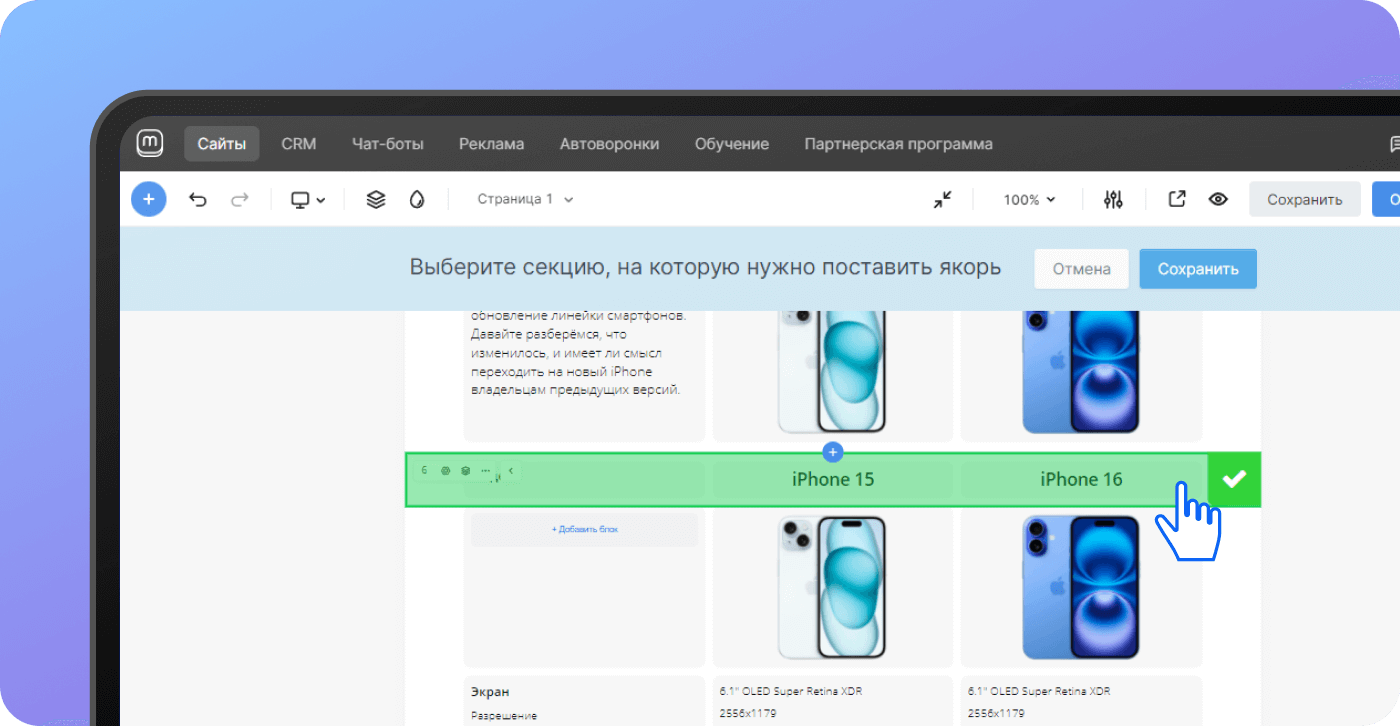The width and height of the screenshot is (1400, 726).
Task: Open site in new window icon
Action: (1177, 199)
